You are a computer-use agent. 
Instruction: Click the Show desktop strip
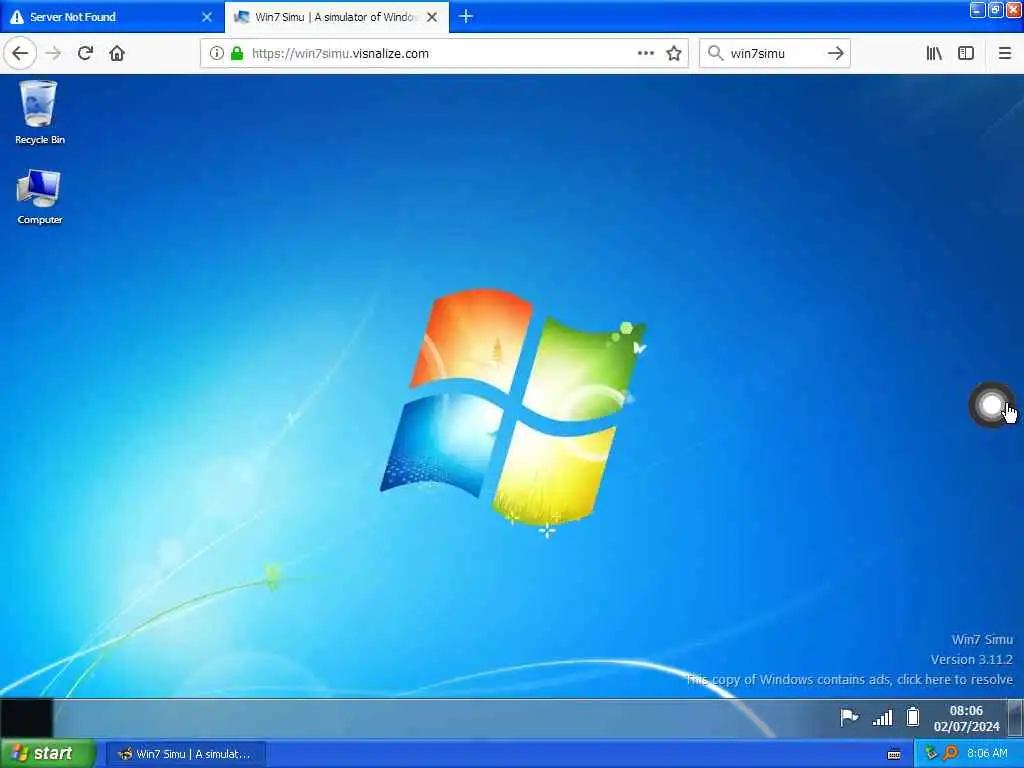(1016, 718)
